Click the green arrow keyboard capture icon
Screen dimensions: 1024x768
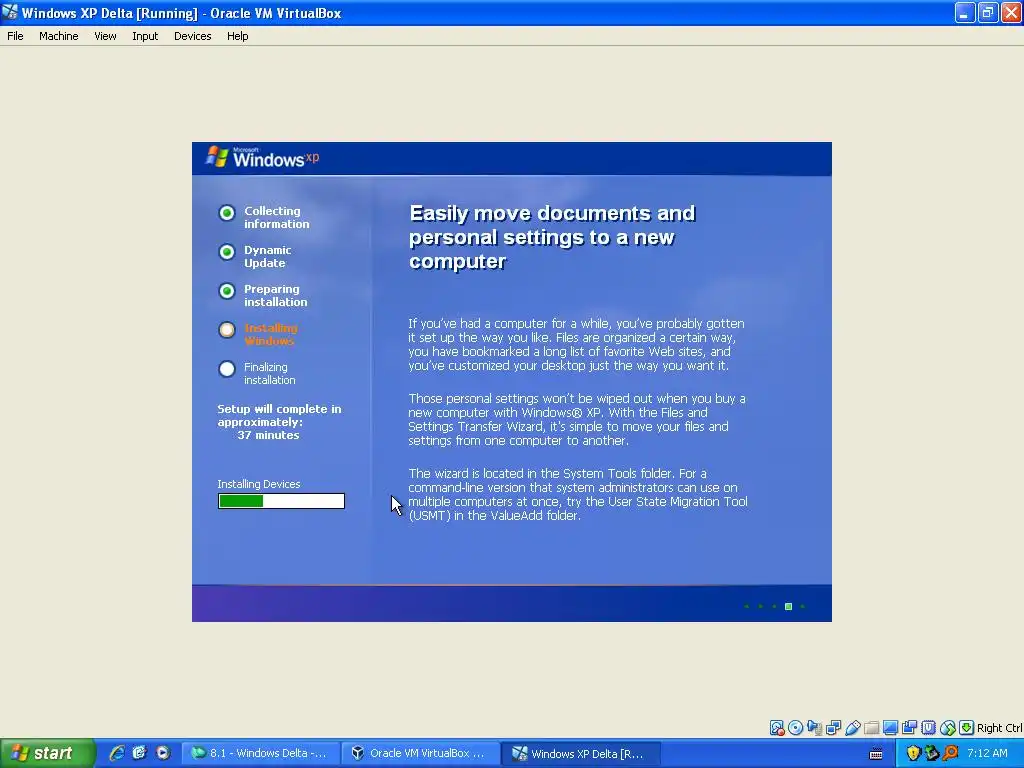click(x=967, y=728)
